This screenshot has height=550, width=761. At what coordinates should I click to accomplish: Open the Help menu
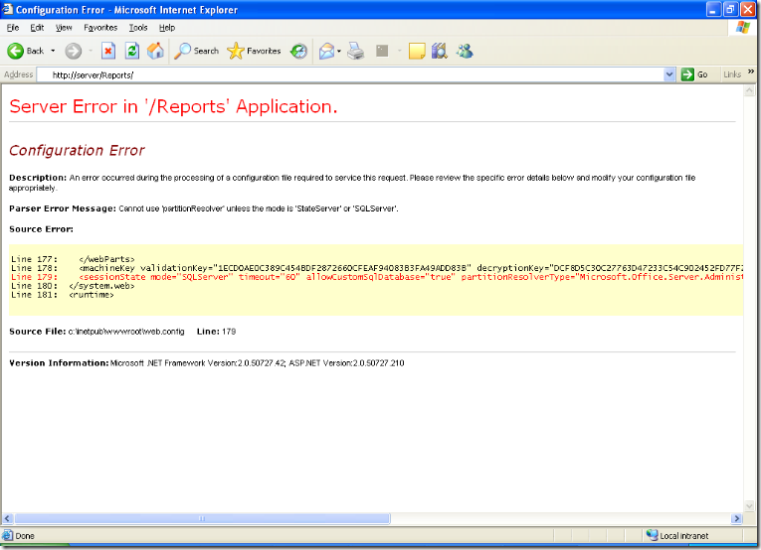(167, 28)
